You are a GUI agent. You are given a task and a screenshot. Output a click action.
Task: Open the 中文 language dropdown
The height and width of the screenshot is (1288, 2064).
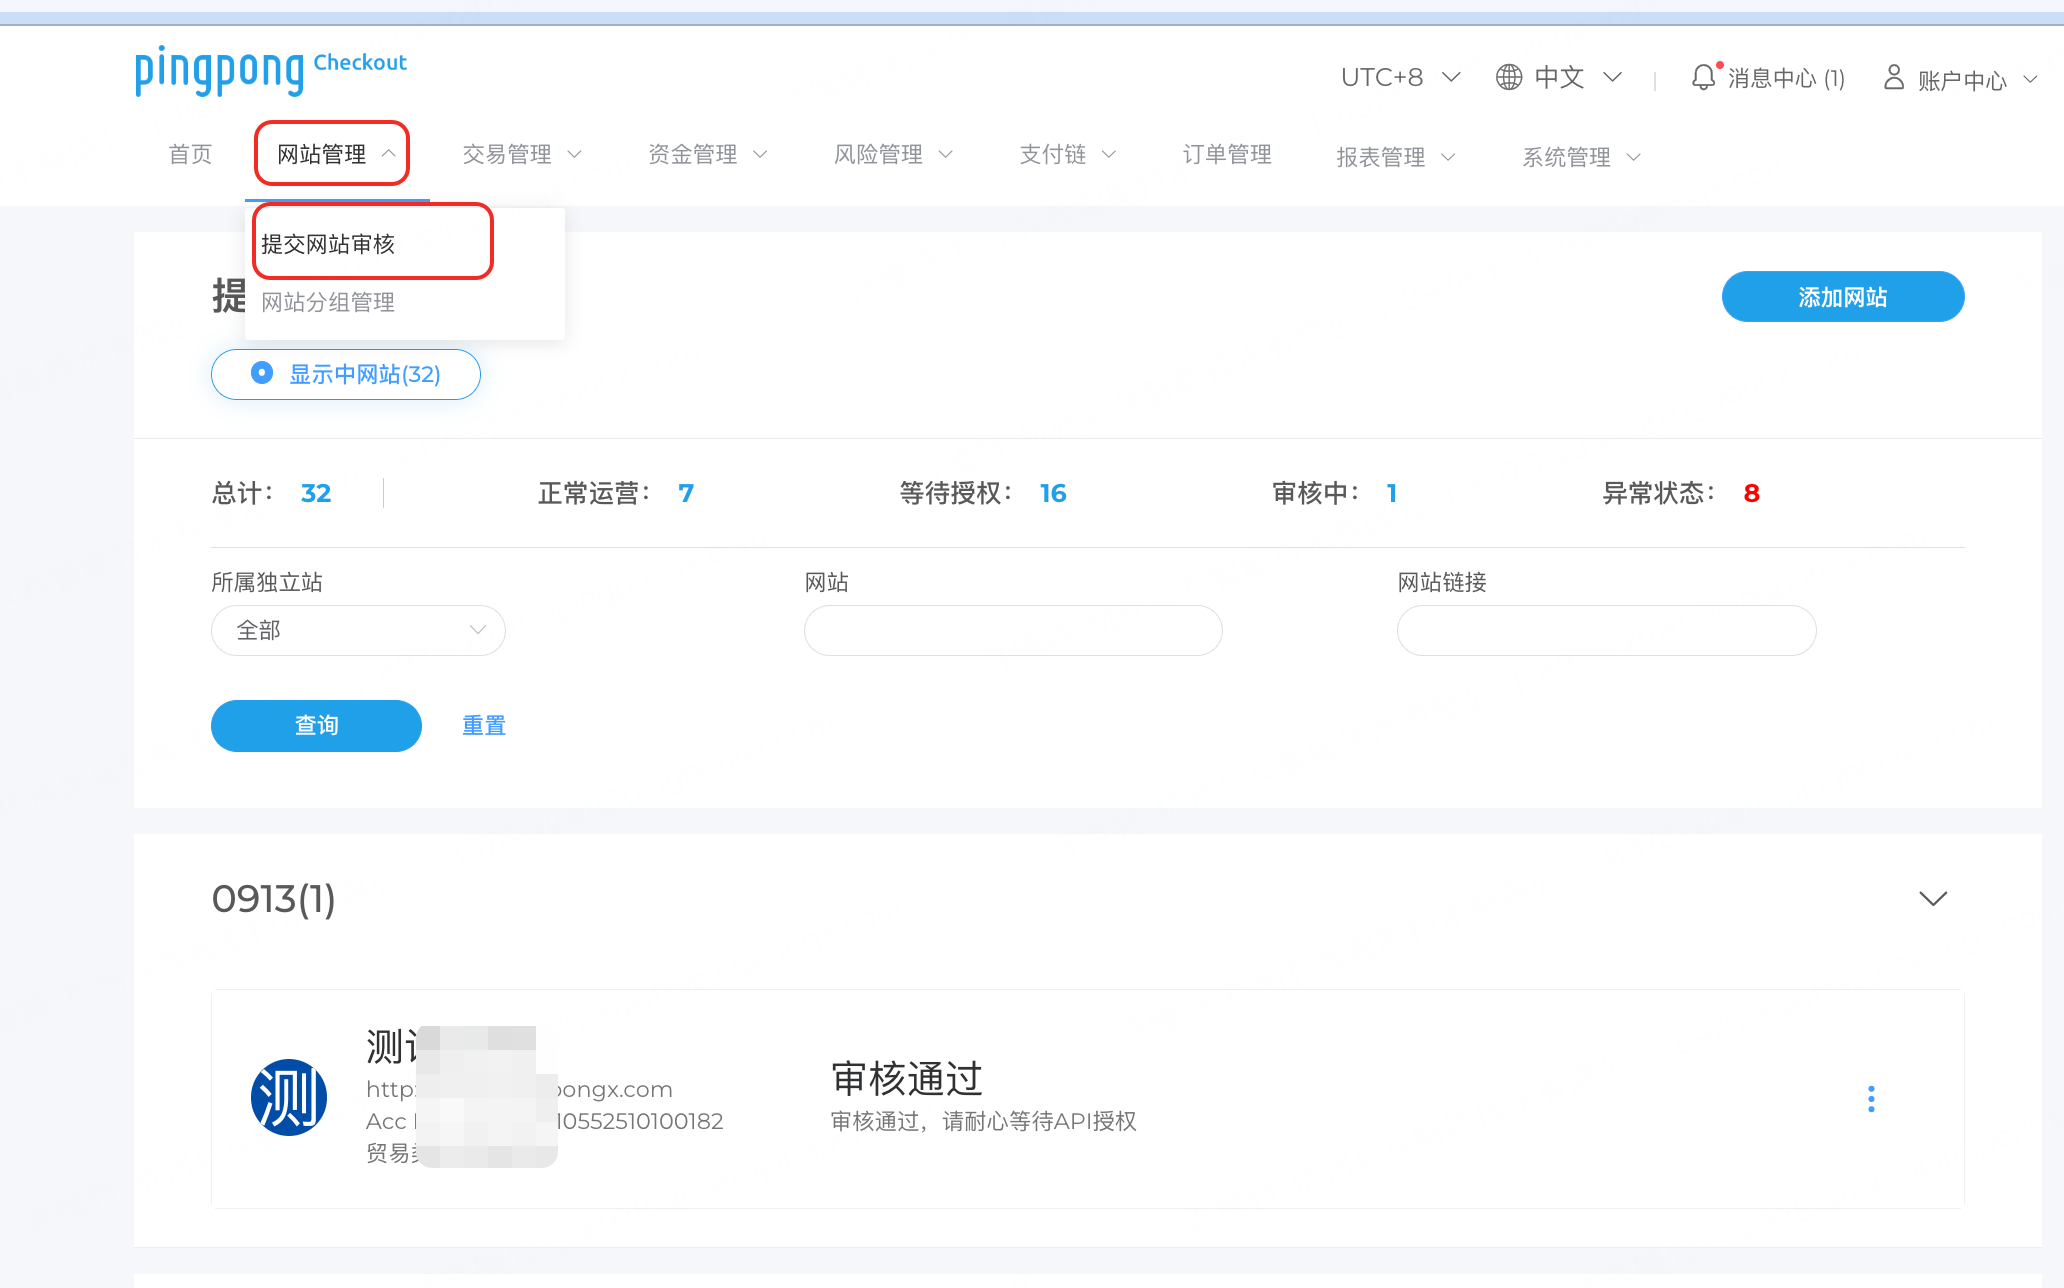[1578, 77]
